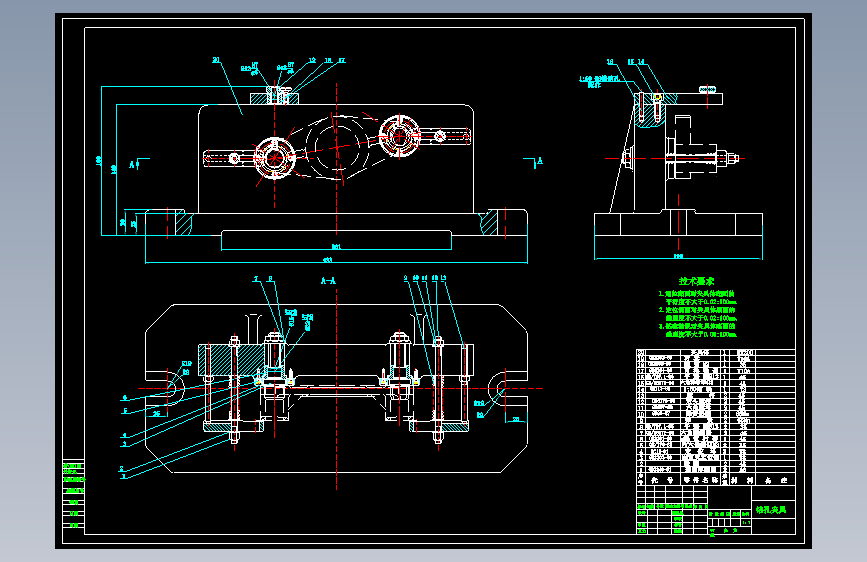This screenshot has height=562, width=867.
Task: Click the 零件名称 parts list header
Action: (x=700, y=480)
